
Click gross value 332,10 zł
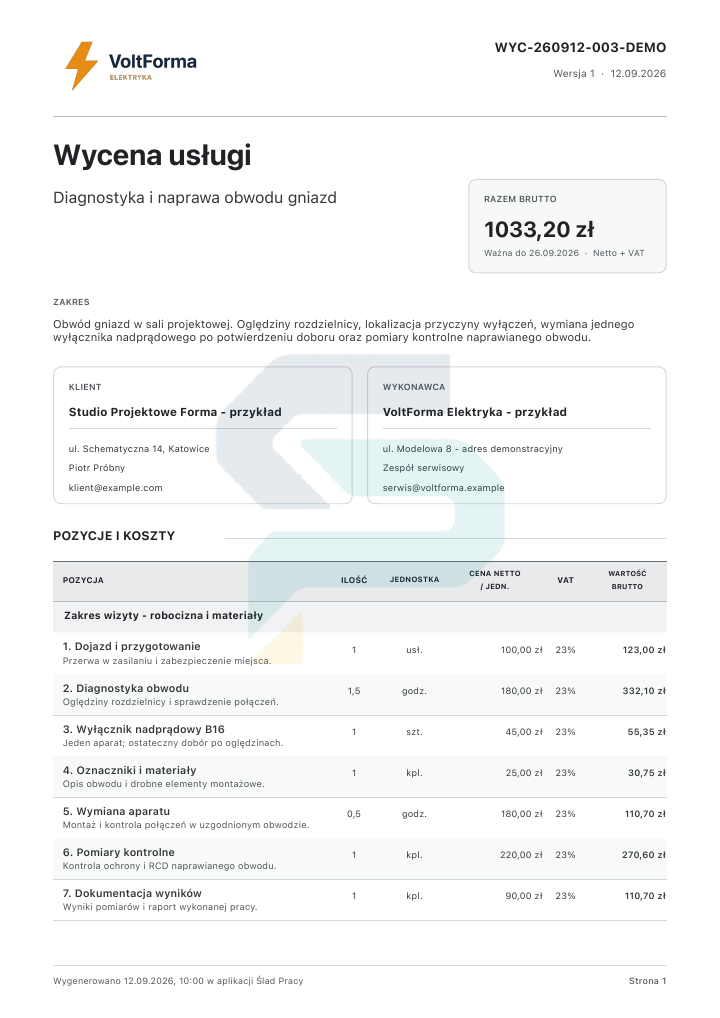point(644,691)
